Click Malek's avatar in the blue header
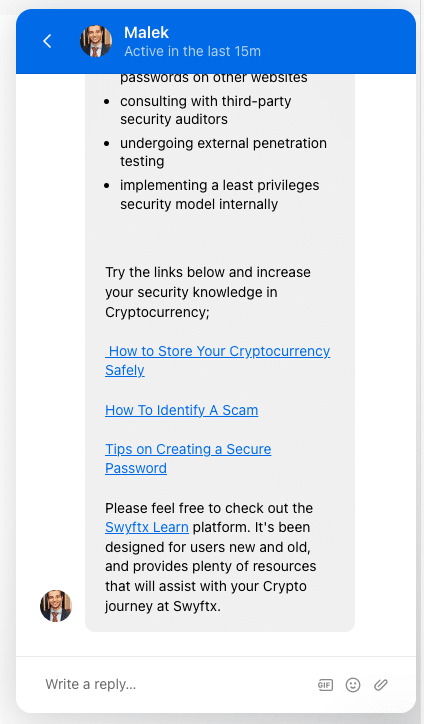The height and width of the screenshot is (724, 424). click(x=96, y=41)
